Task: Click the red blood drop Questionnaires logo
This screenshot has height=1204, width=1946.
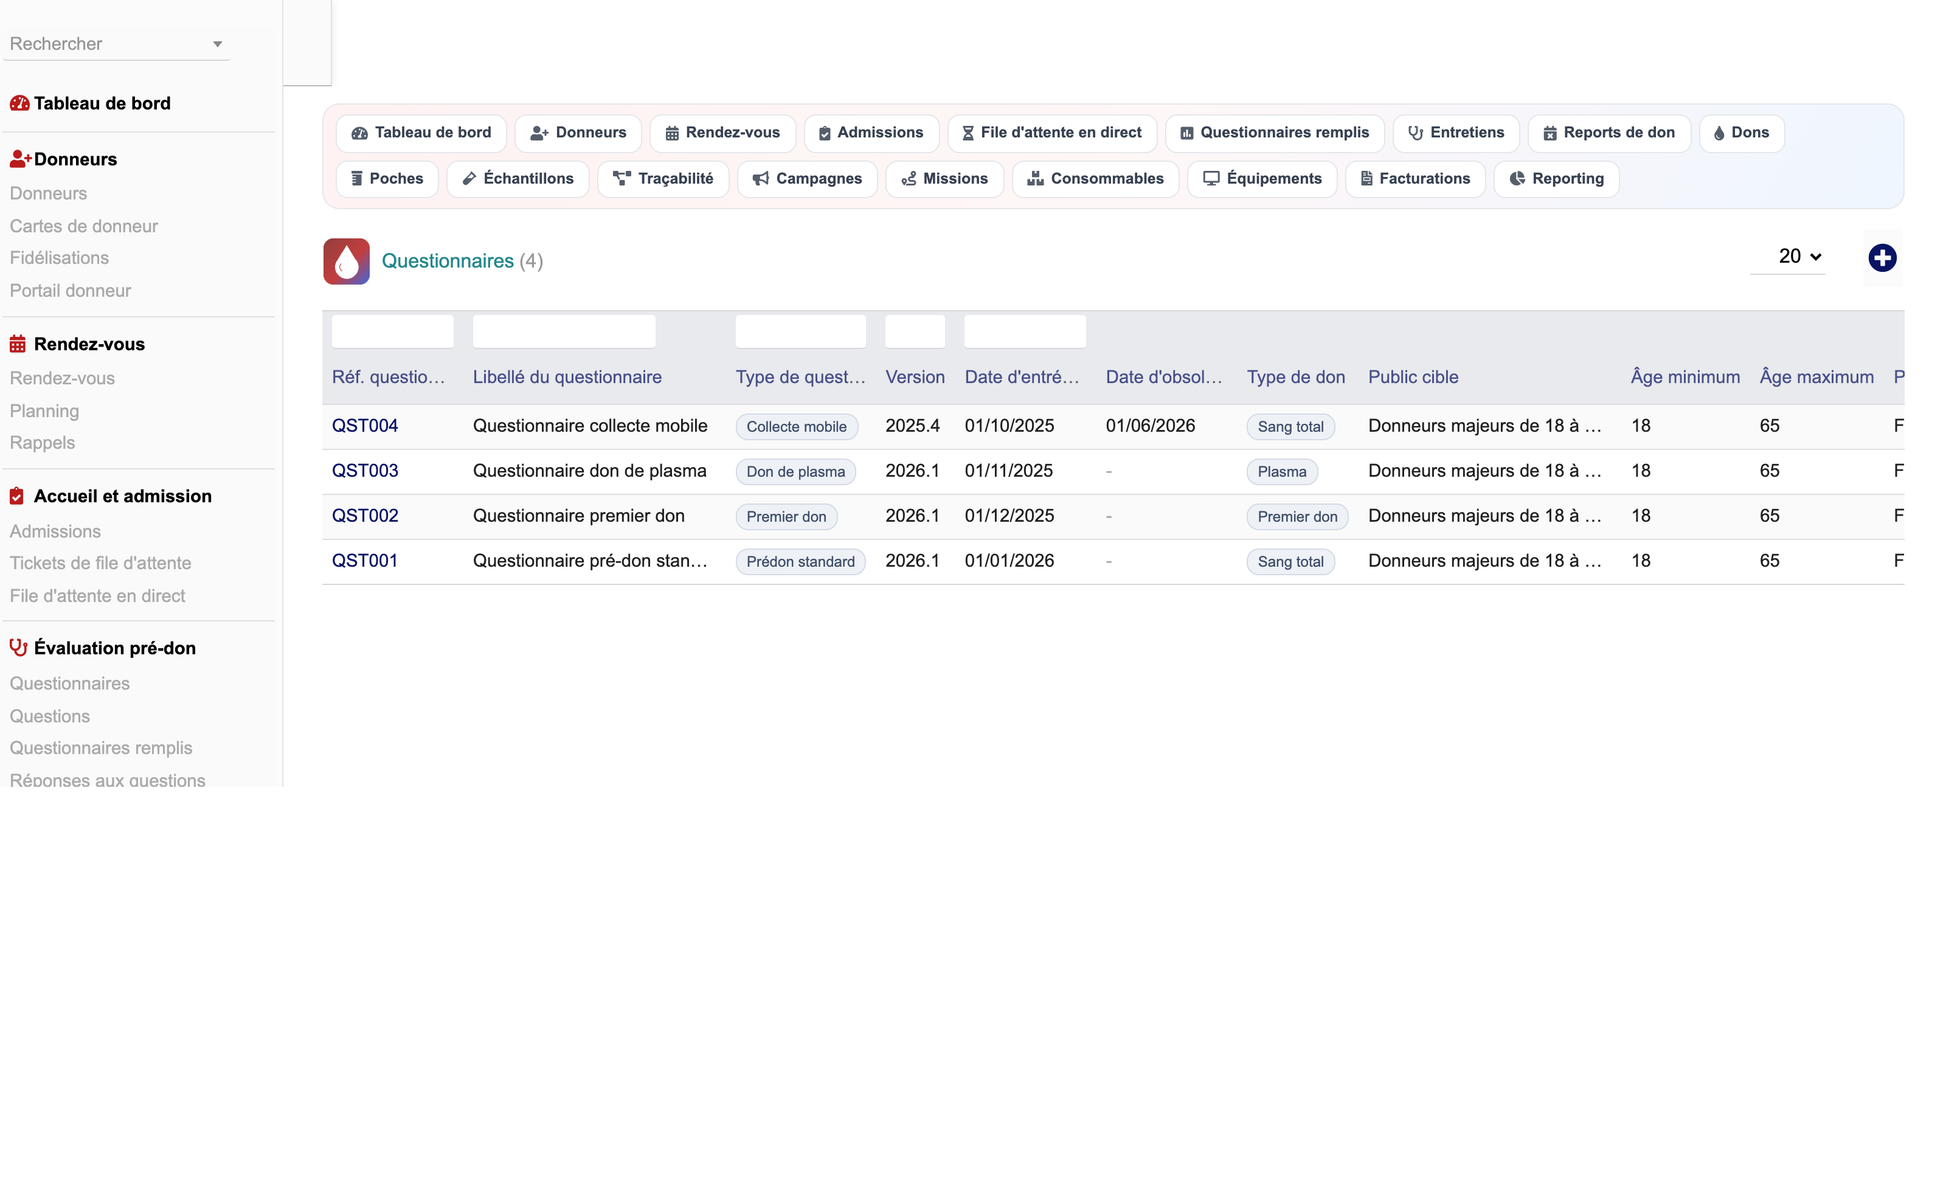Action: pos(346,261)
